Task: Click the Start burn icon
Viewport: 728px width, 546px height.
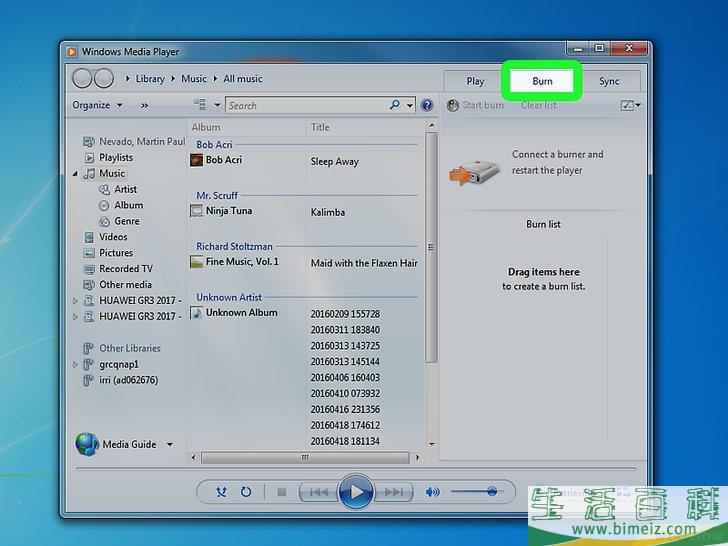Action: pyautogui.click(x=453, y=105)
